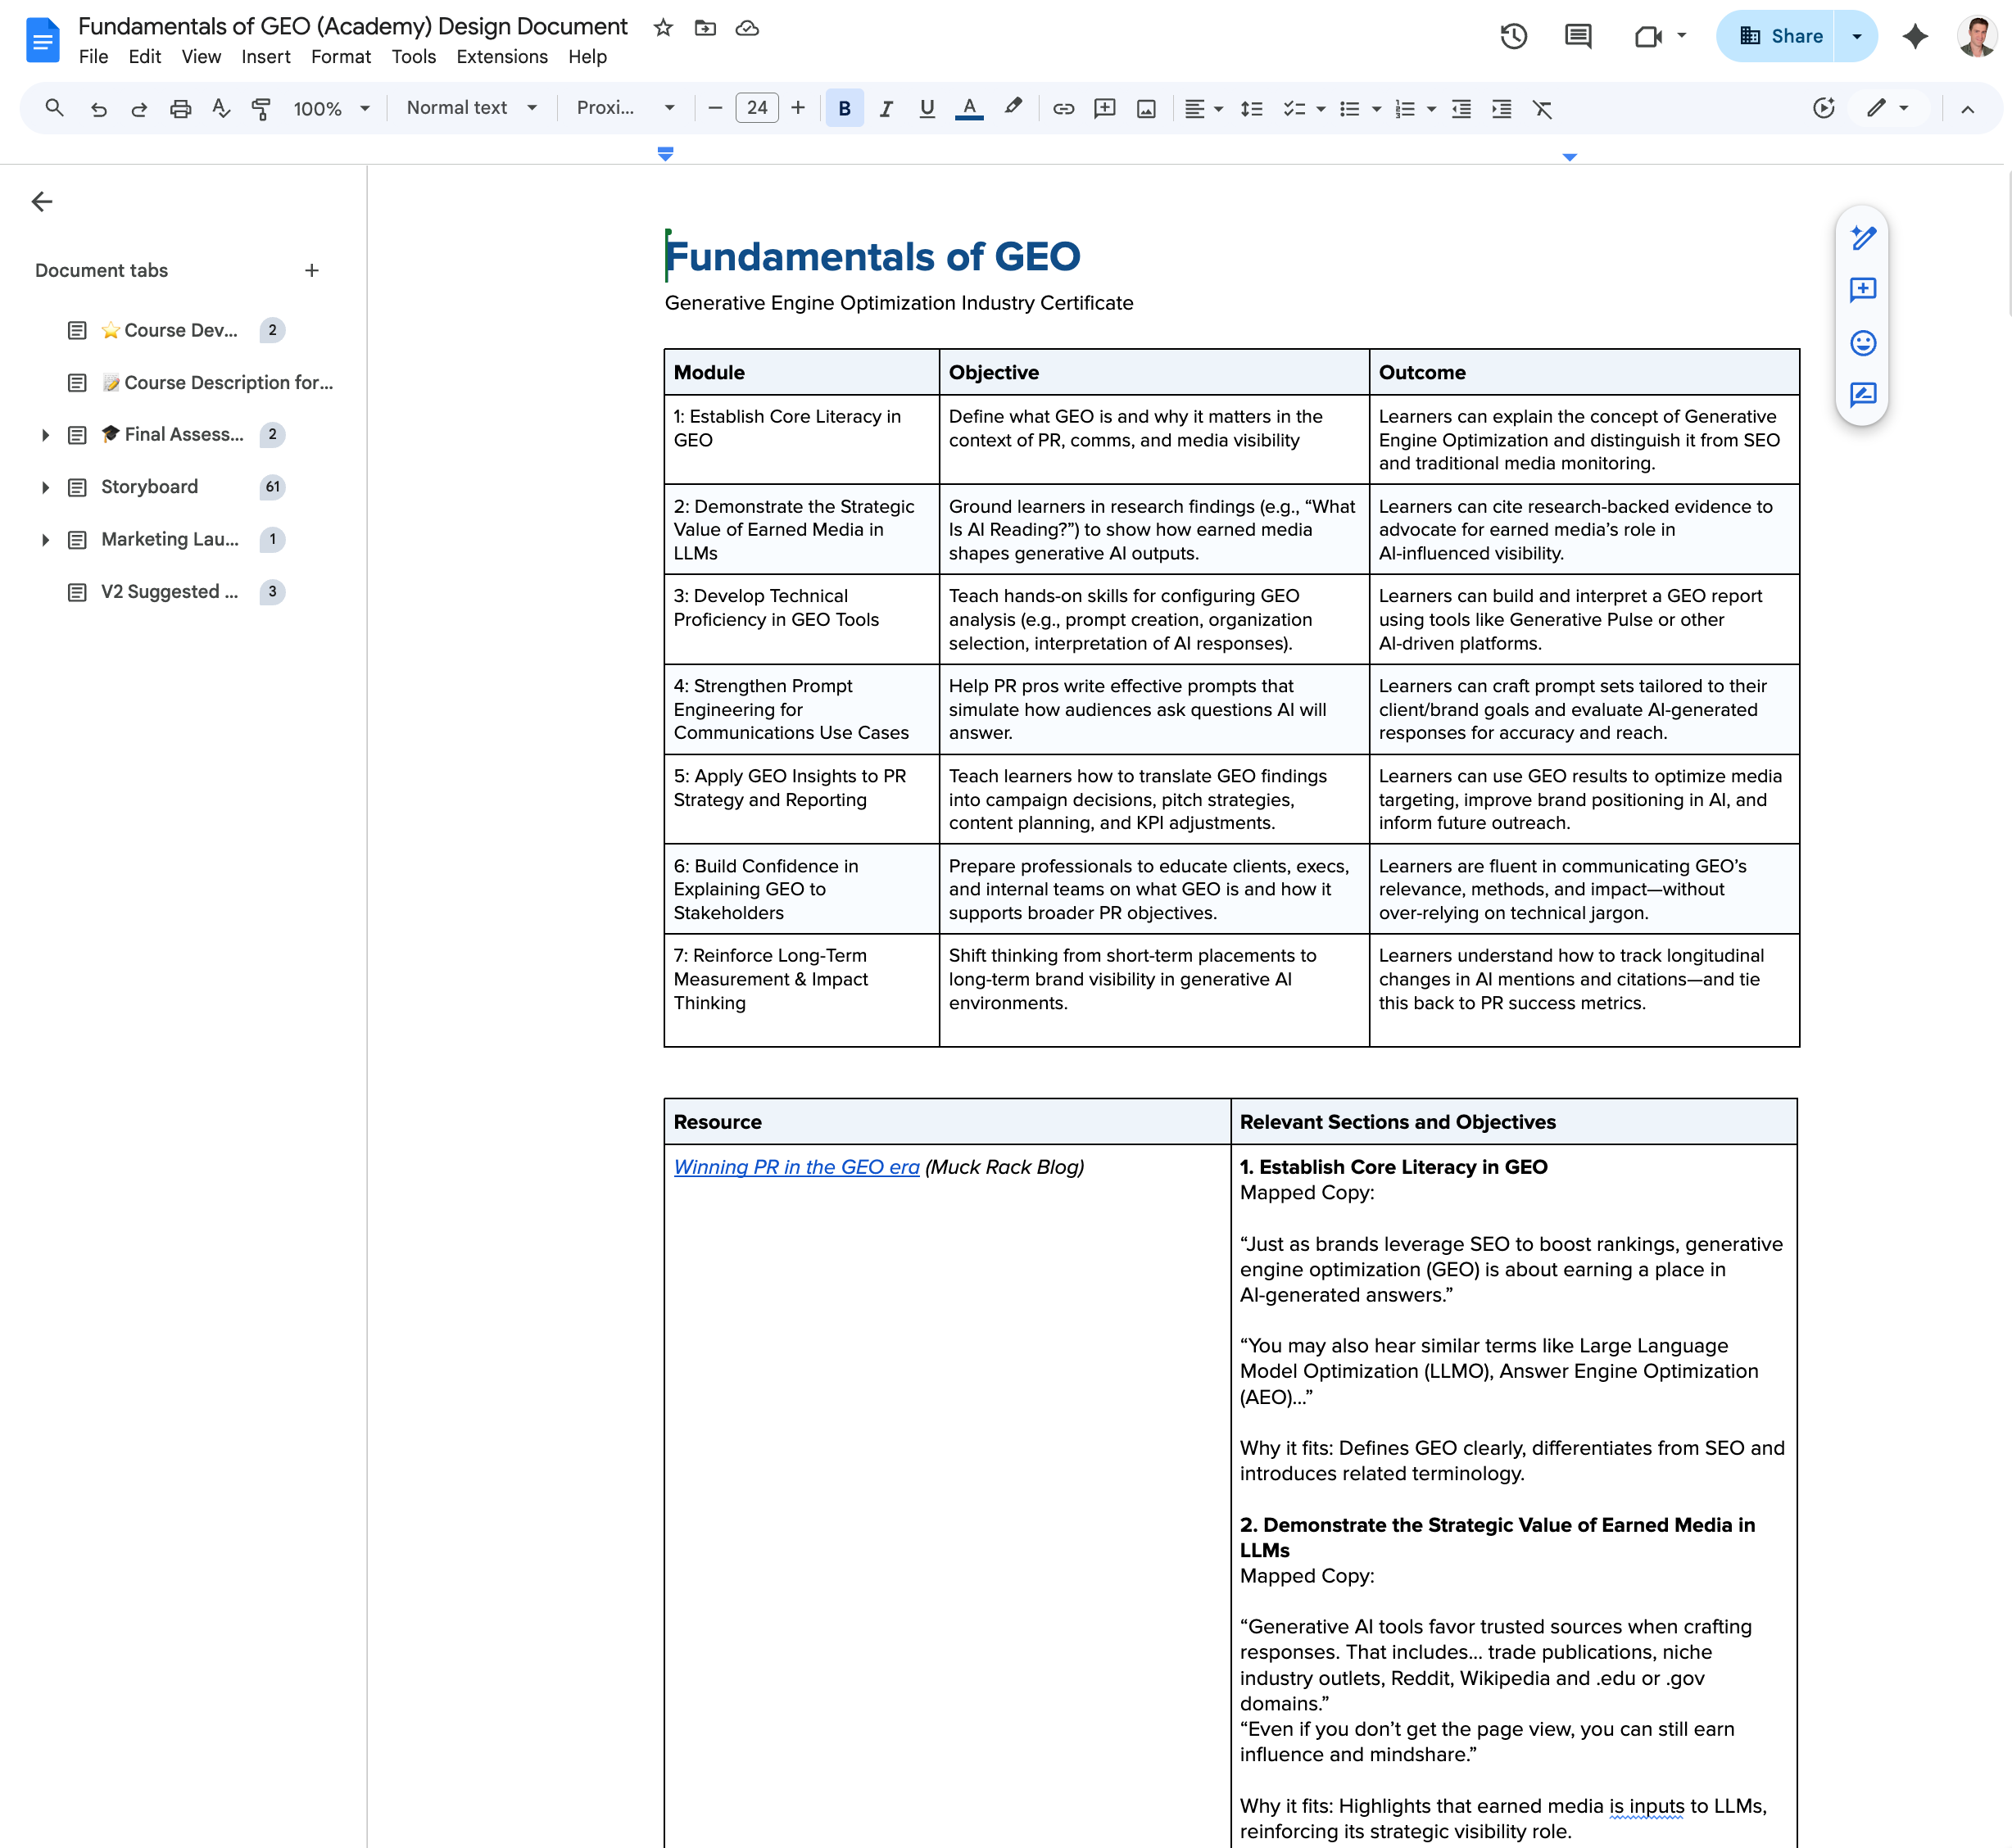This screenshot has width=2012, height=1848.
Task: Open the Extensions menu
Action: point(501,57)
